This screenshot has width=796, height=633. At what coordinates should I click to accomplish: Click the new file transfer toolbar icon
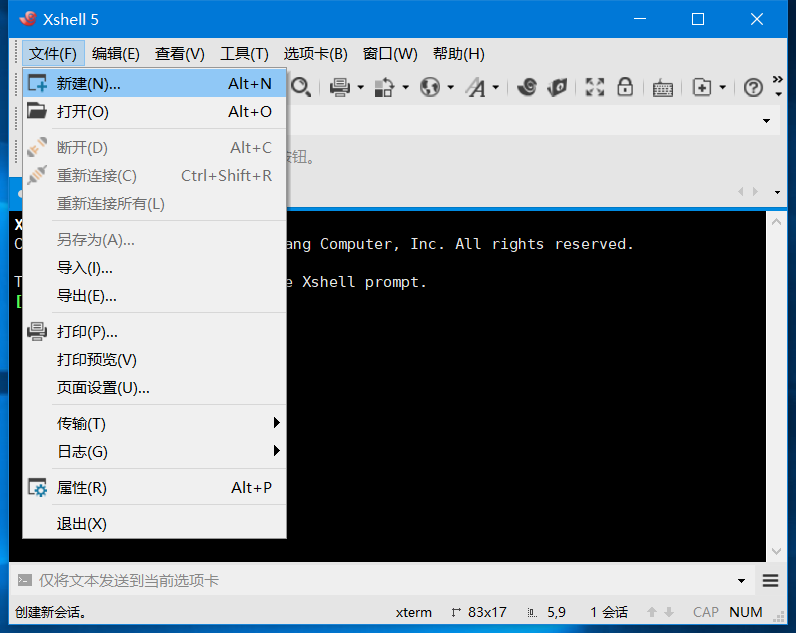tap(702, 87)
